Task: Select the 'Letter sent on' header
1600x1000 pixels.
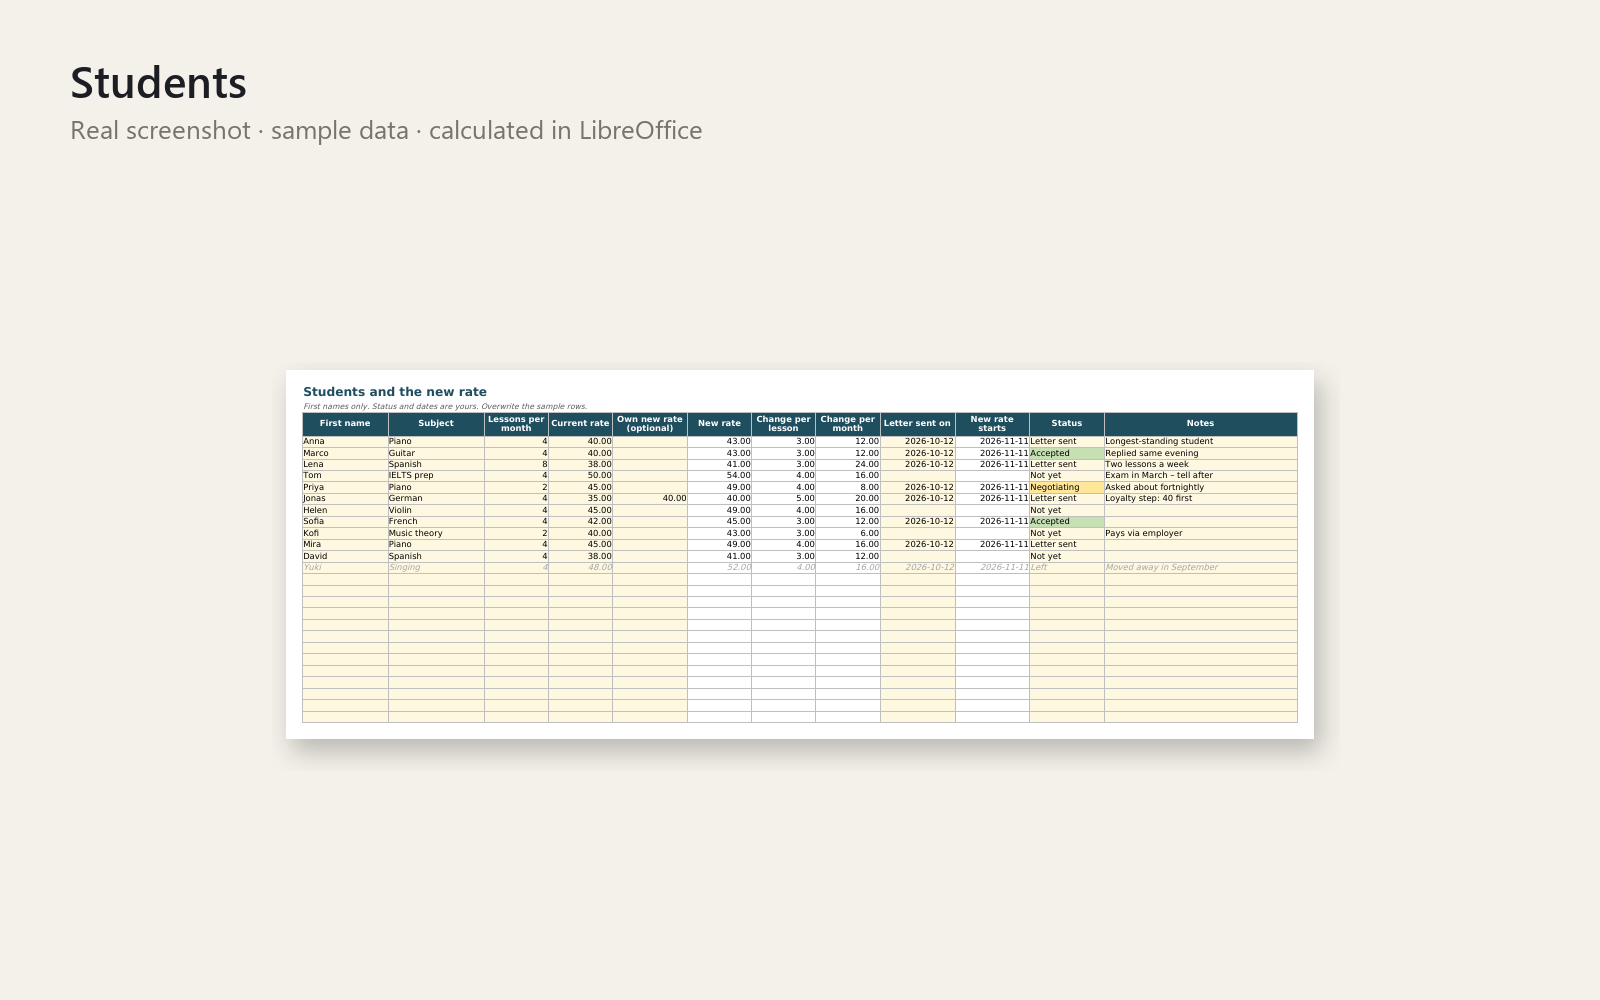Action: click(x=918, y=424)
